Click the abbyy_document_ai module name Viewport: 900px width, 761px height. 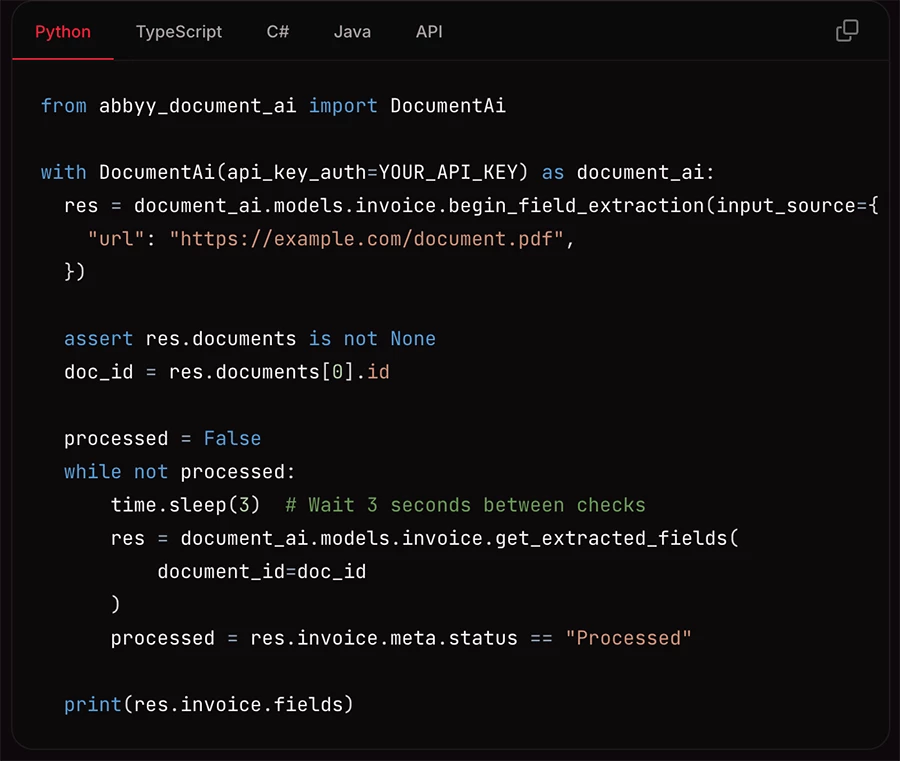[197, 105]
